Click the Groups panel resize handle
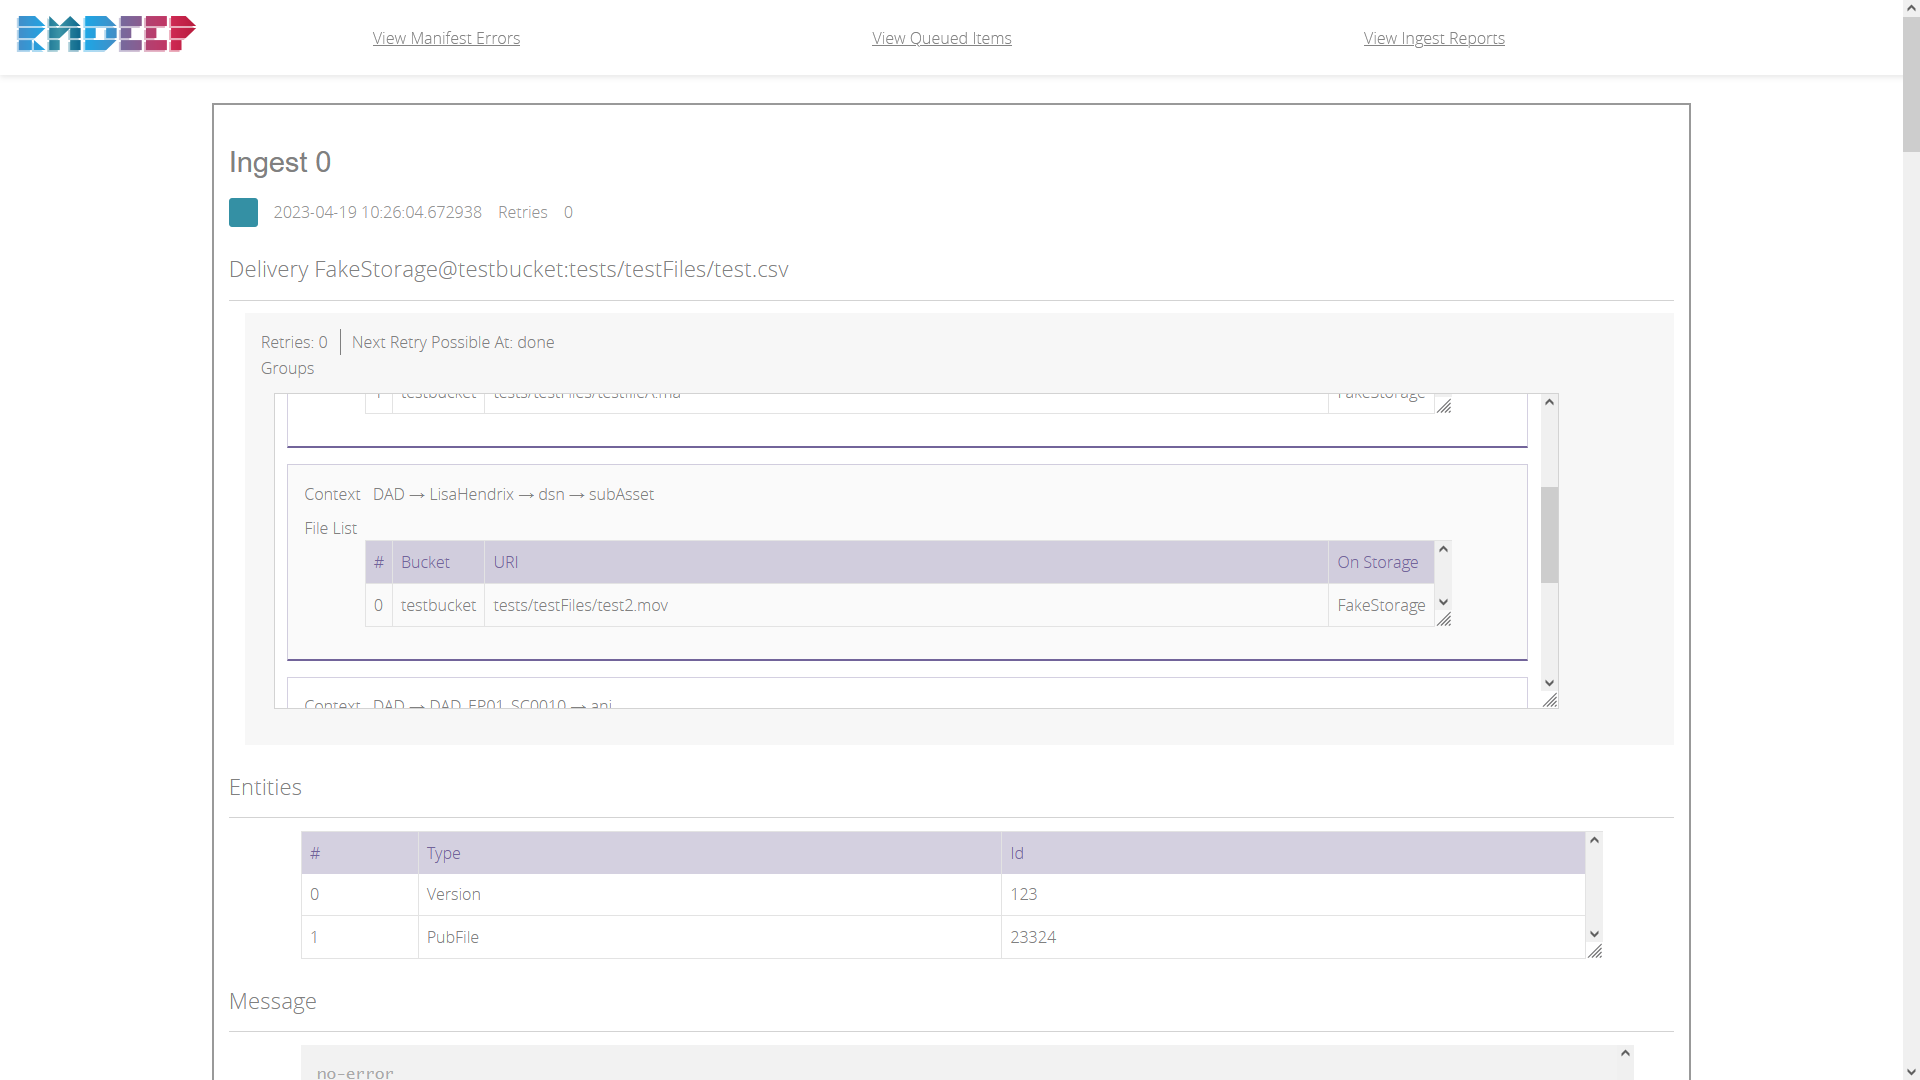Screen dimensions: 1920x1080 1550,700
